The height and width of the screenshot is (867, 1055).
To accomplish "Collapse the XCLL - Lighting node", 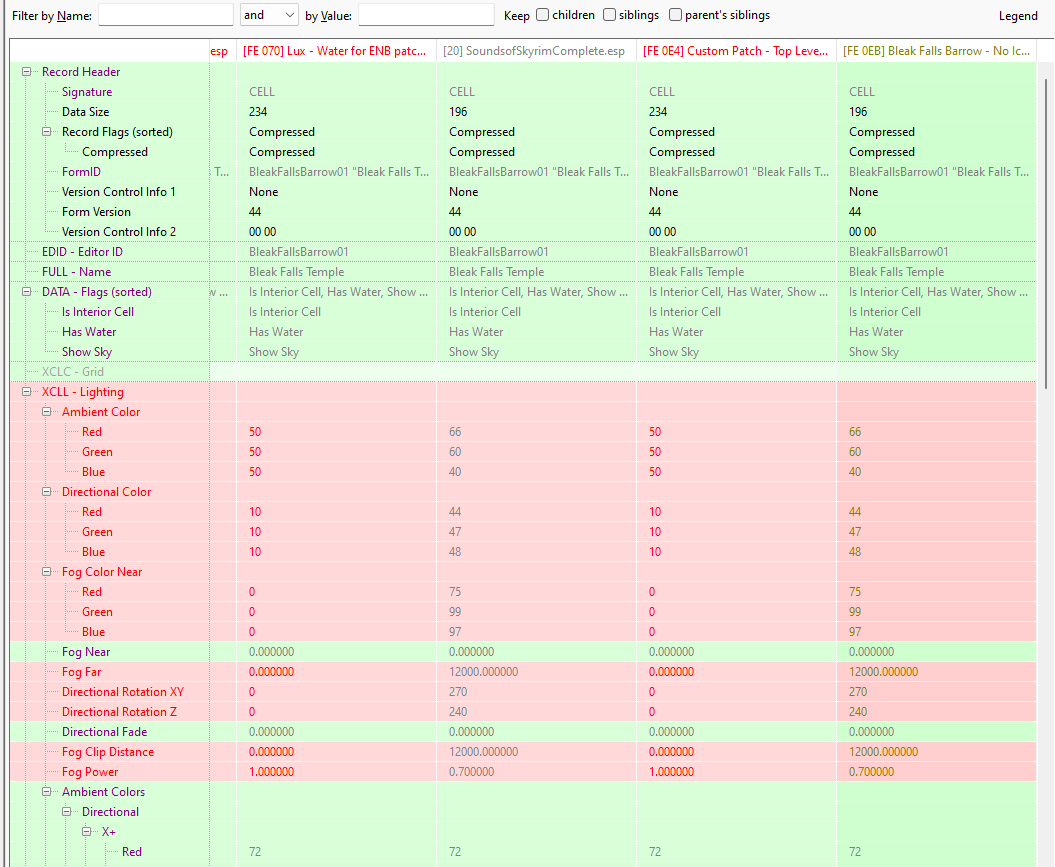I will pyautogui.click(x=26, y=391).
